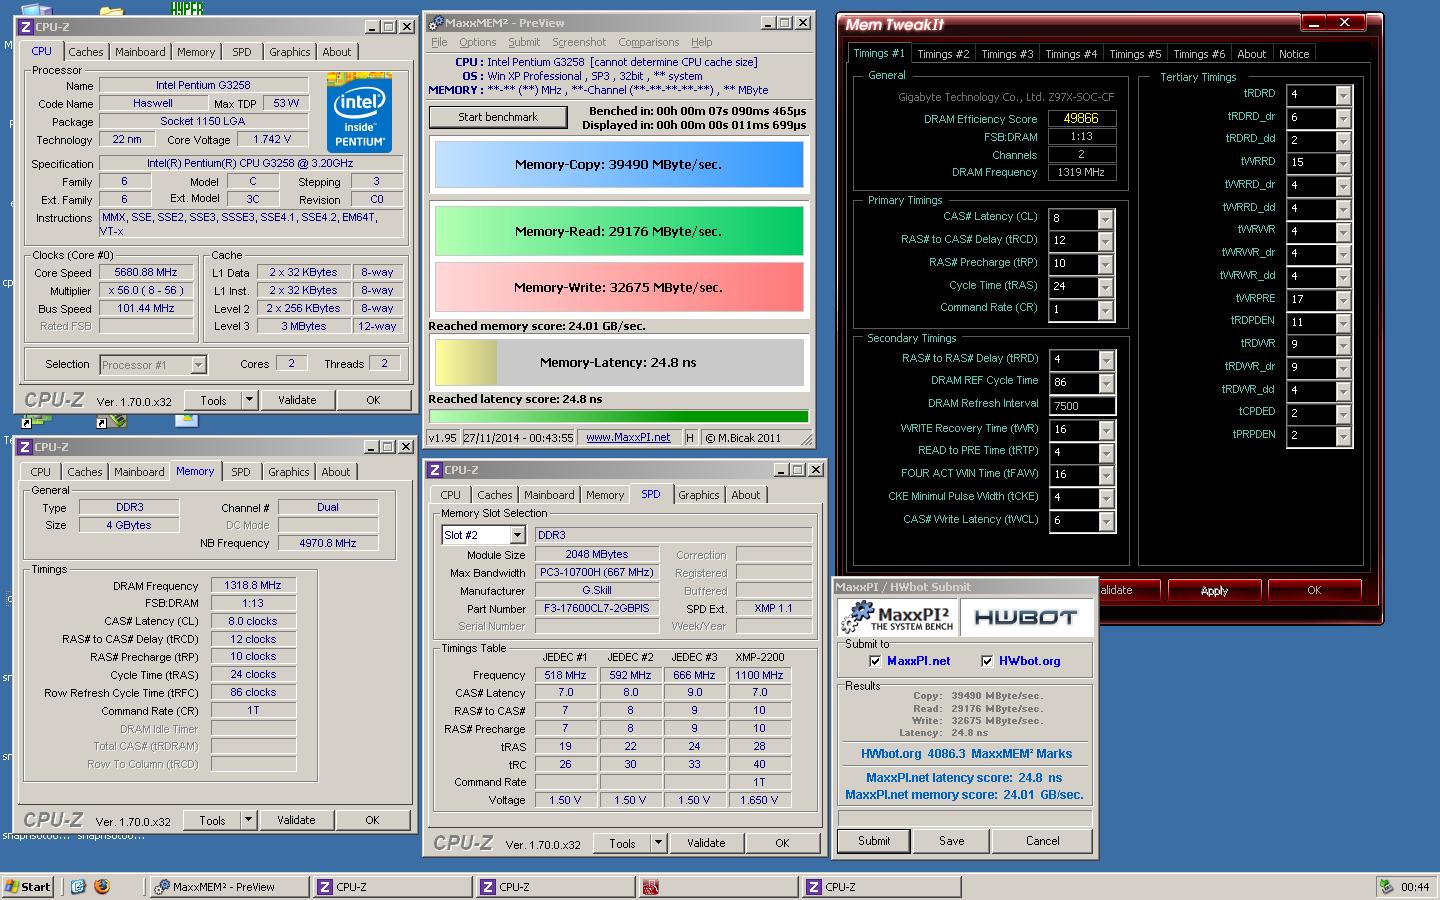The width and height of the screenshot is (1440, 900).
Task: Open the tRDRD tertiary timing dropdown
Action: pos(1343,95)
